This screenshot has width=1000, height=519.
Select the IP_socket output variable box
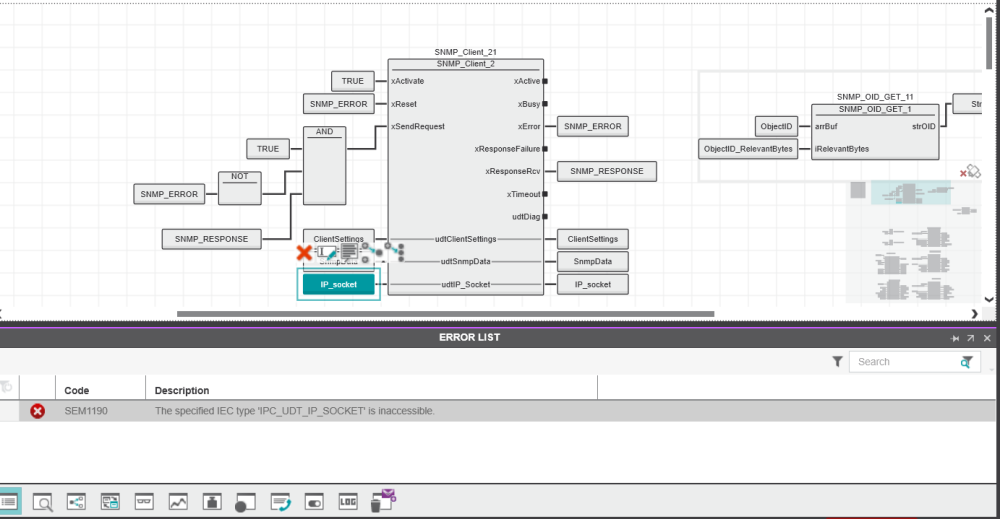click(x=592, y=284)
